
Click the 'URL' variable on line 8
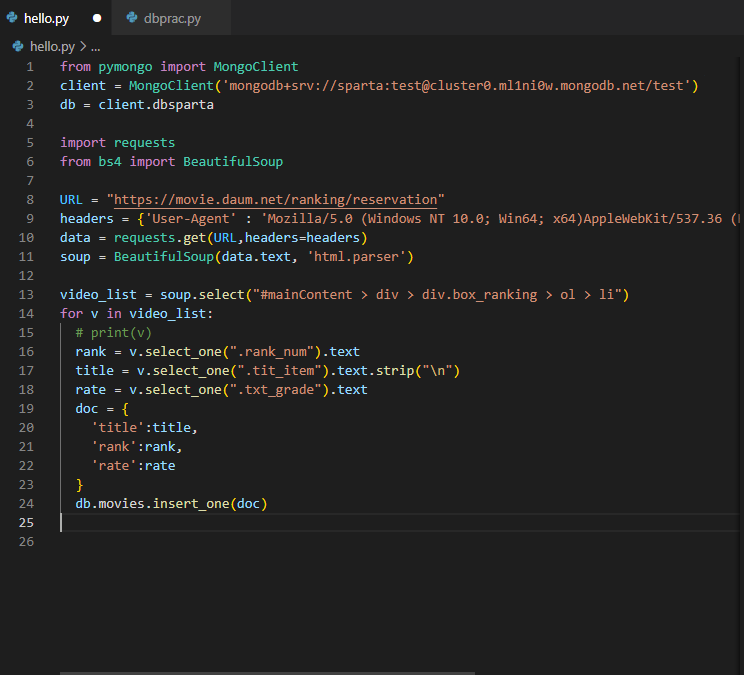pos(71,200)
